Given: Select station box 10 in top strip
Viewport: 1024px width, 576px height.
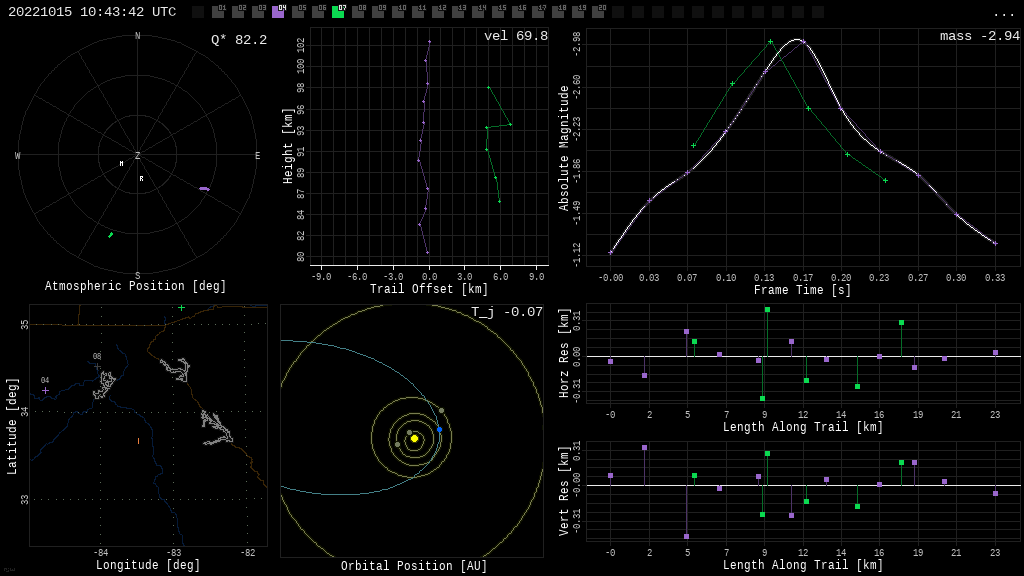Looking at the screenshot, I should pyautogui.click(x=398, y=12).
